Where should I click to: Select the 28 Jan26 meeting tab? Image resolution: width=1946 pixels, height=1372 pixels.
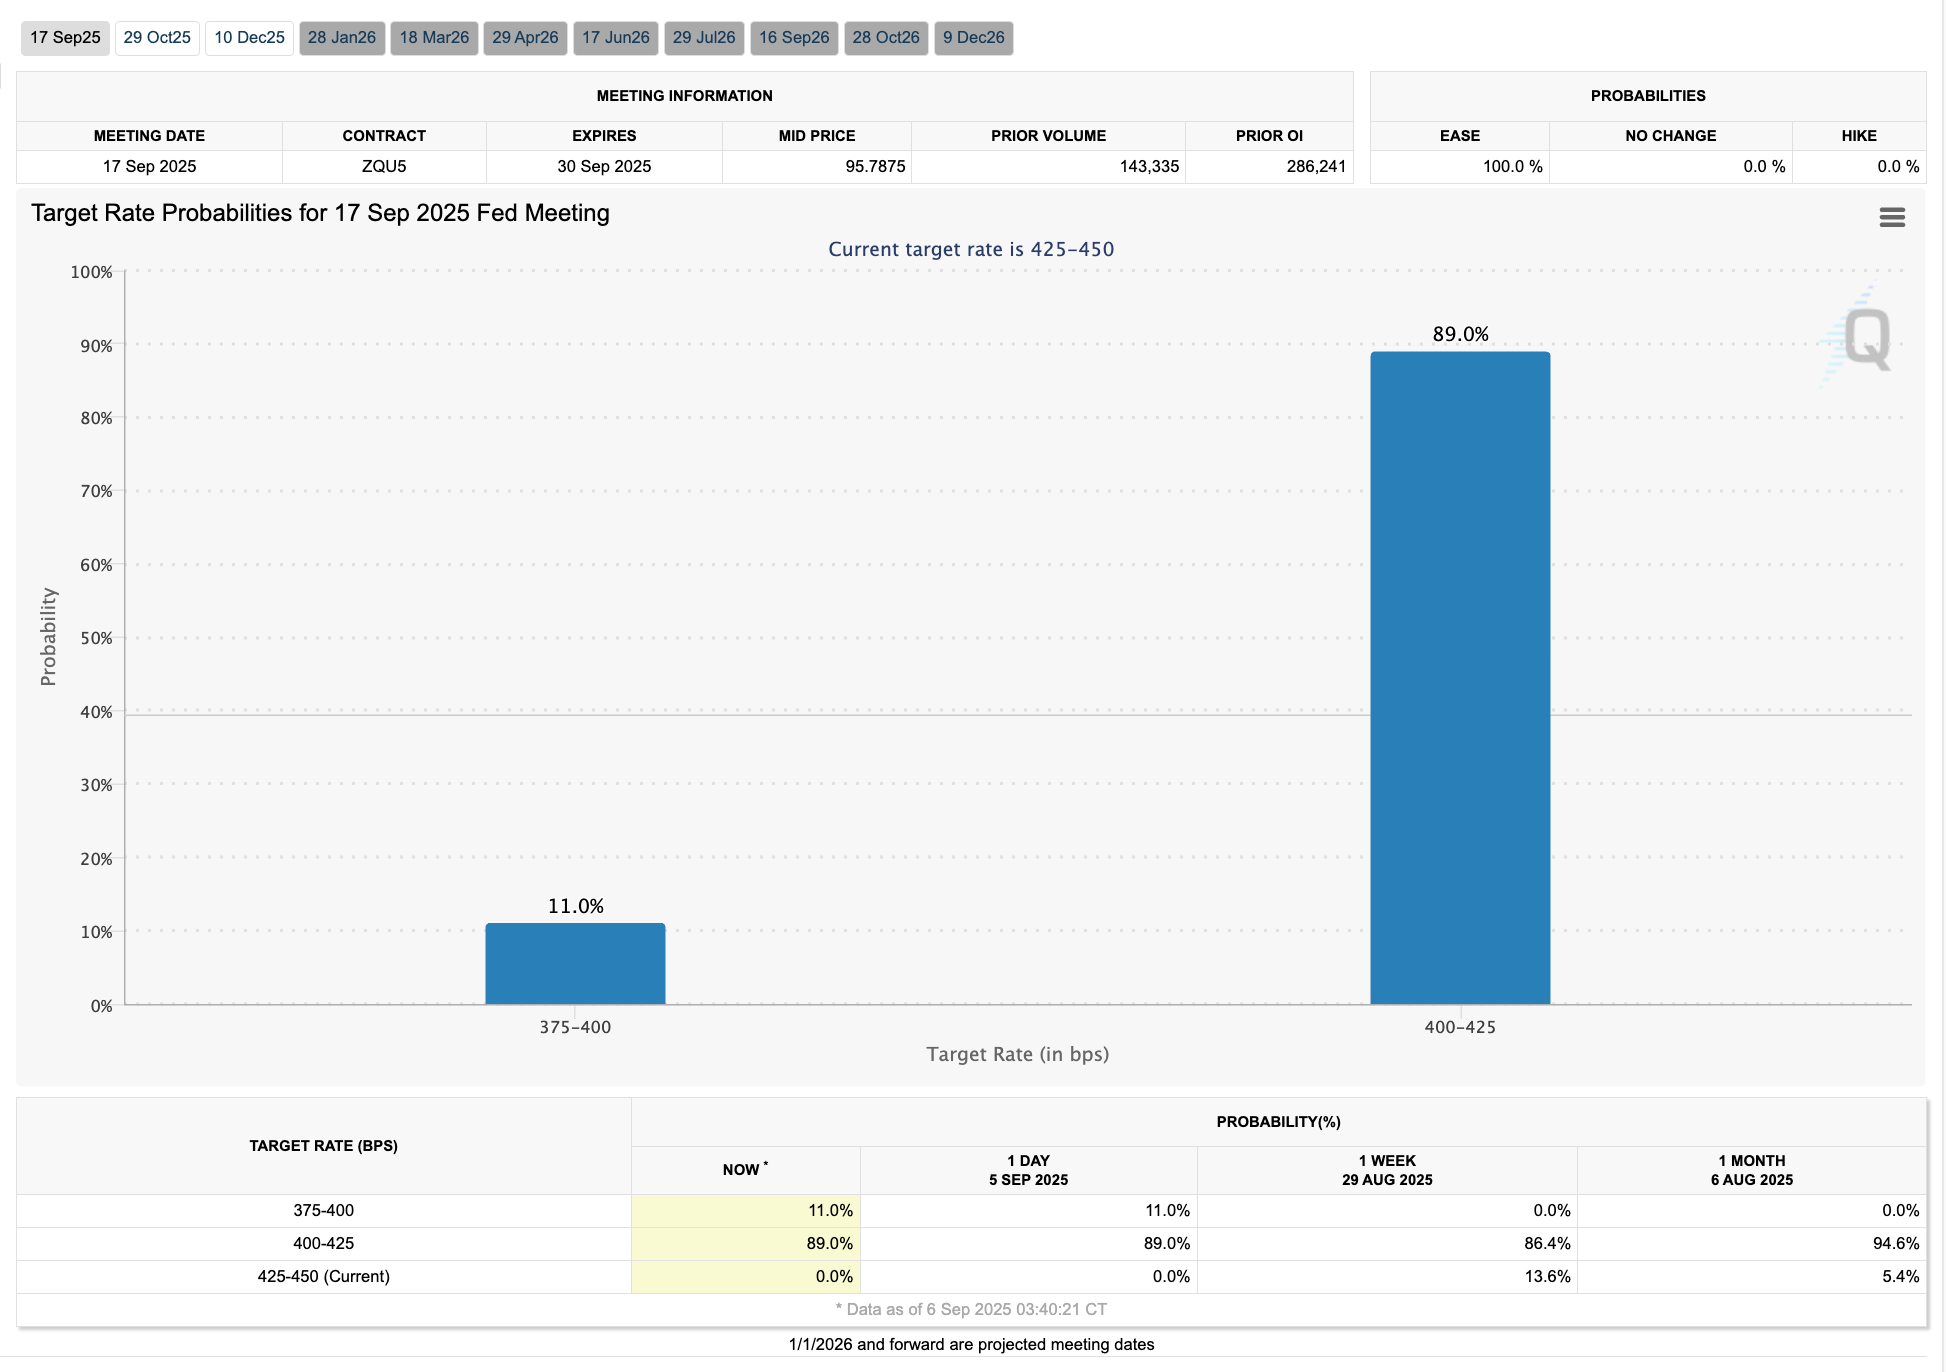click(342, 38)
